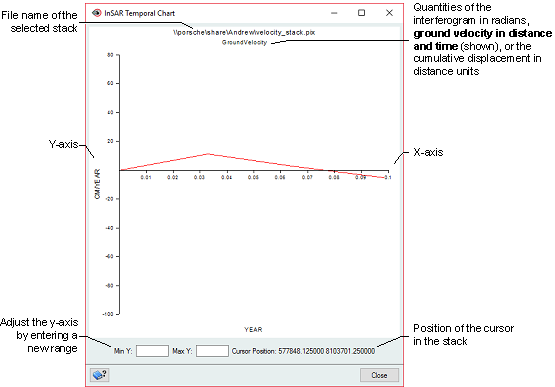Click the Close button
This screenshot has height=387, width=555.
pyautogui.click(x=379, y=375)
